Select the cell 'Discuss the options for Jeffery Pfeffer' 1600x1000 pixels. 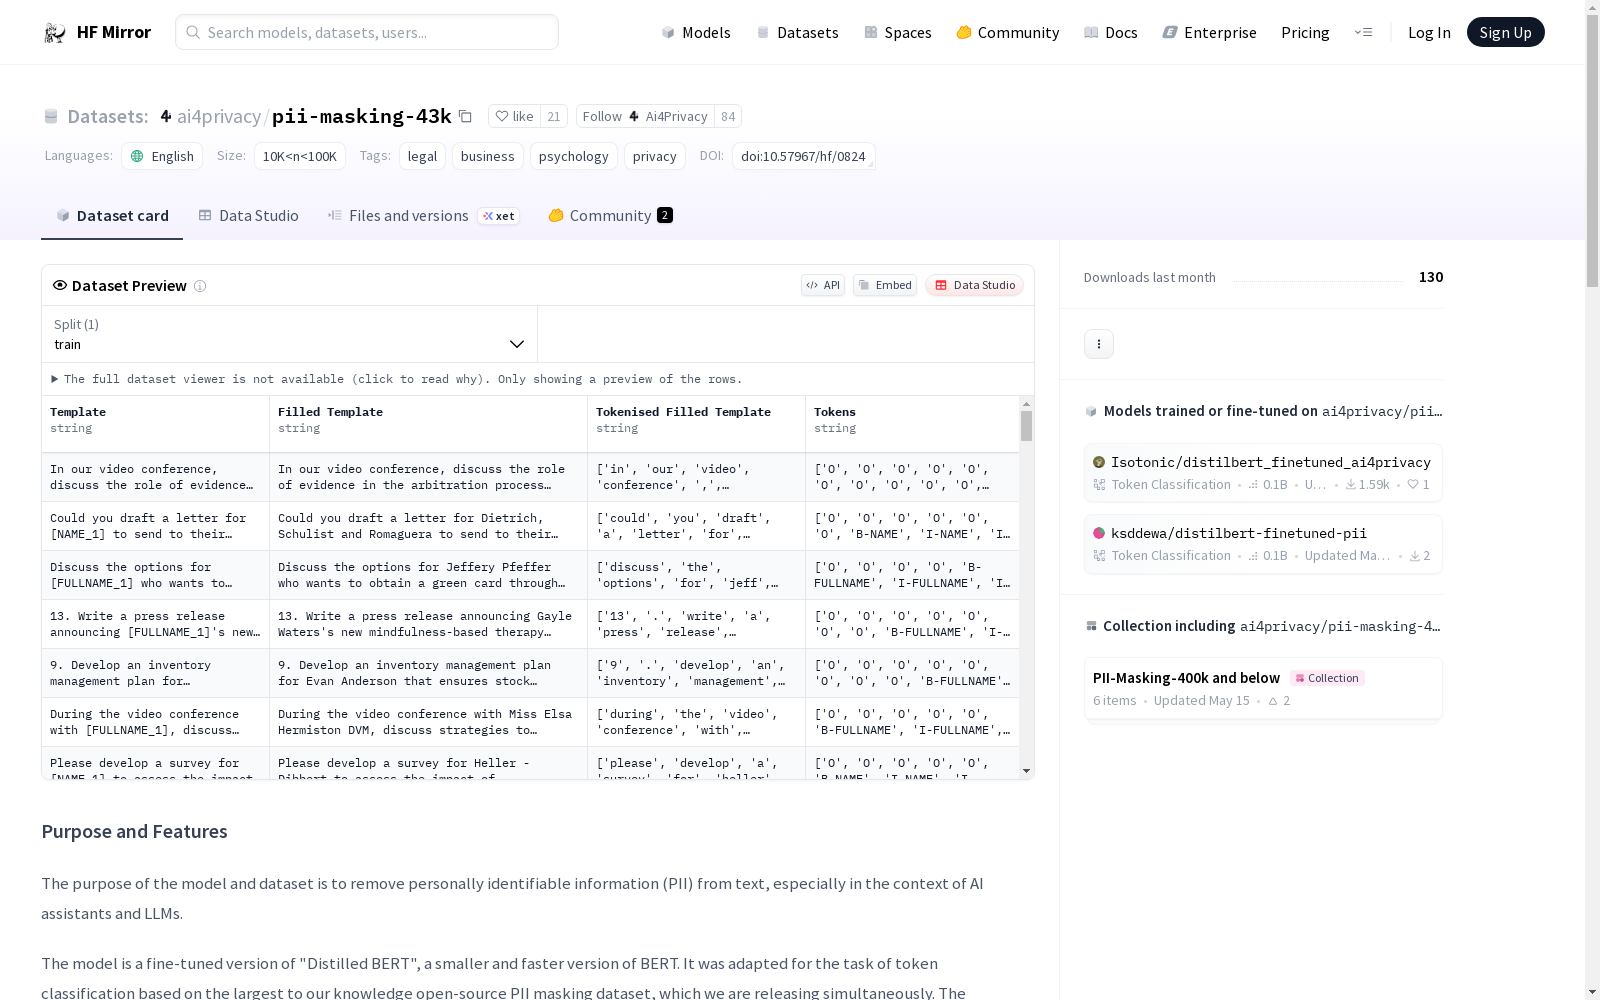click(x=428, y=575)
